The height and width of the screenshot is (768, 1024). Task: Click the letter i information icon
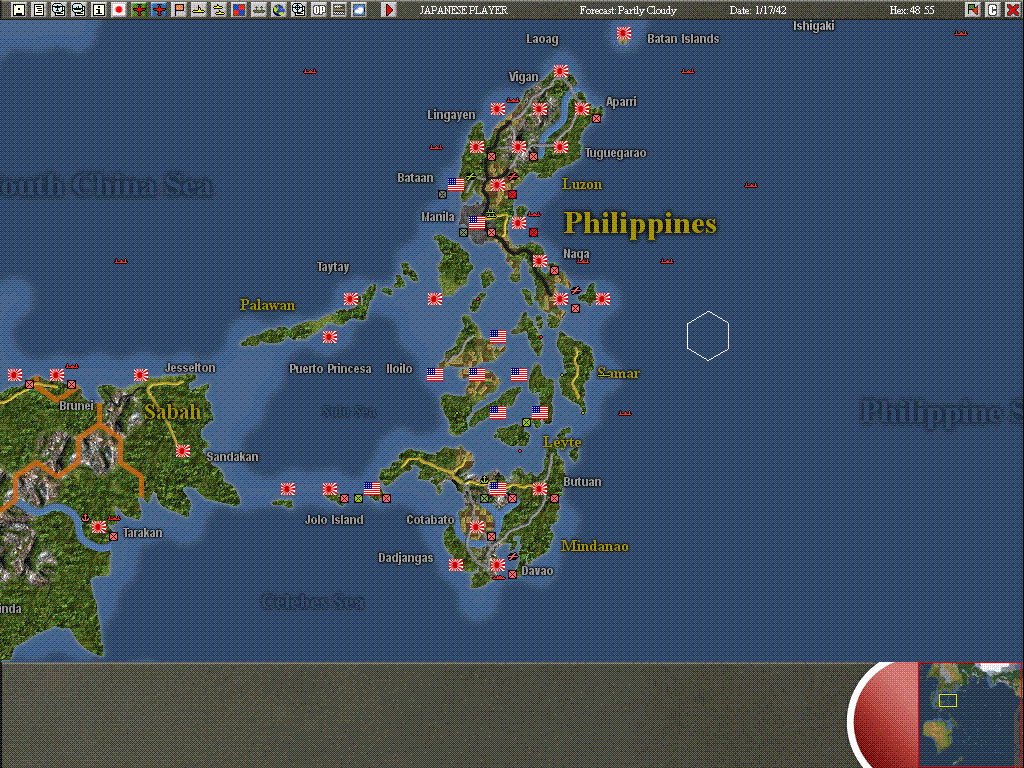99,10
